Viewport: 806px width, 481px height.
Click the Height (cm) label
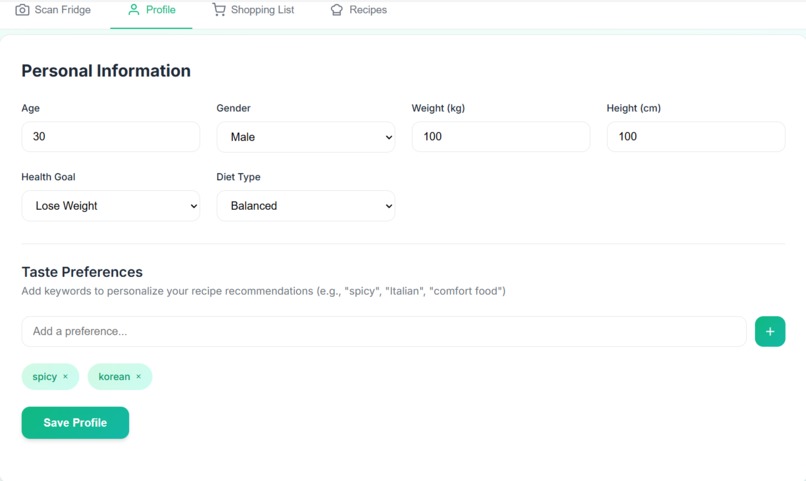633,108
